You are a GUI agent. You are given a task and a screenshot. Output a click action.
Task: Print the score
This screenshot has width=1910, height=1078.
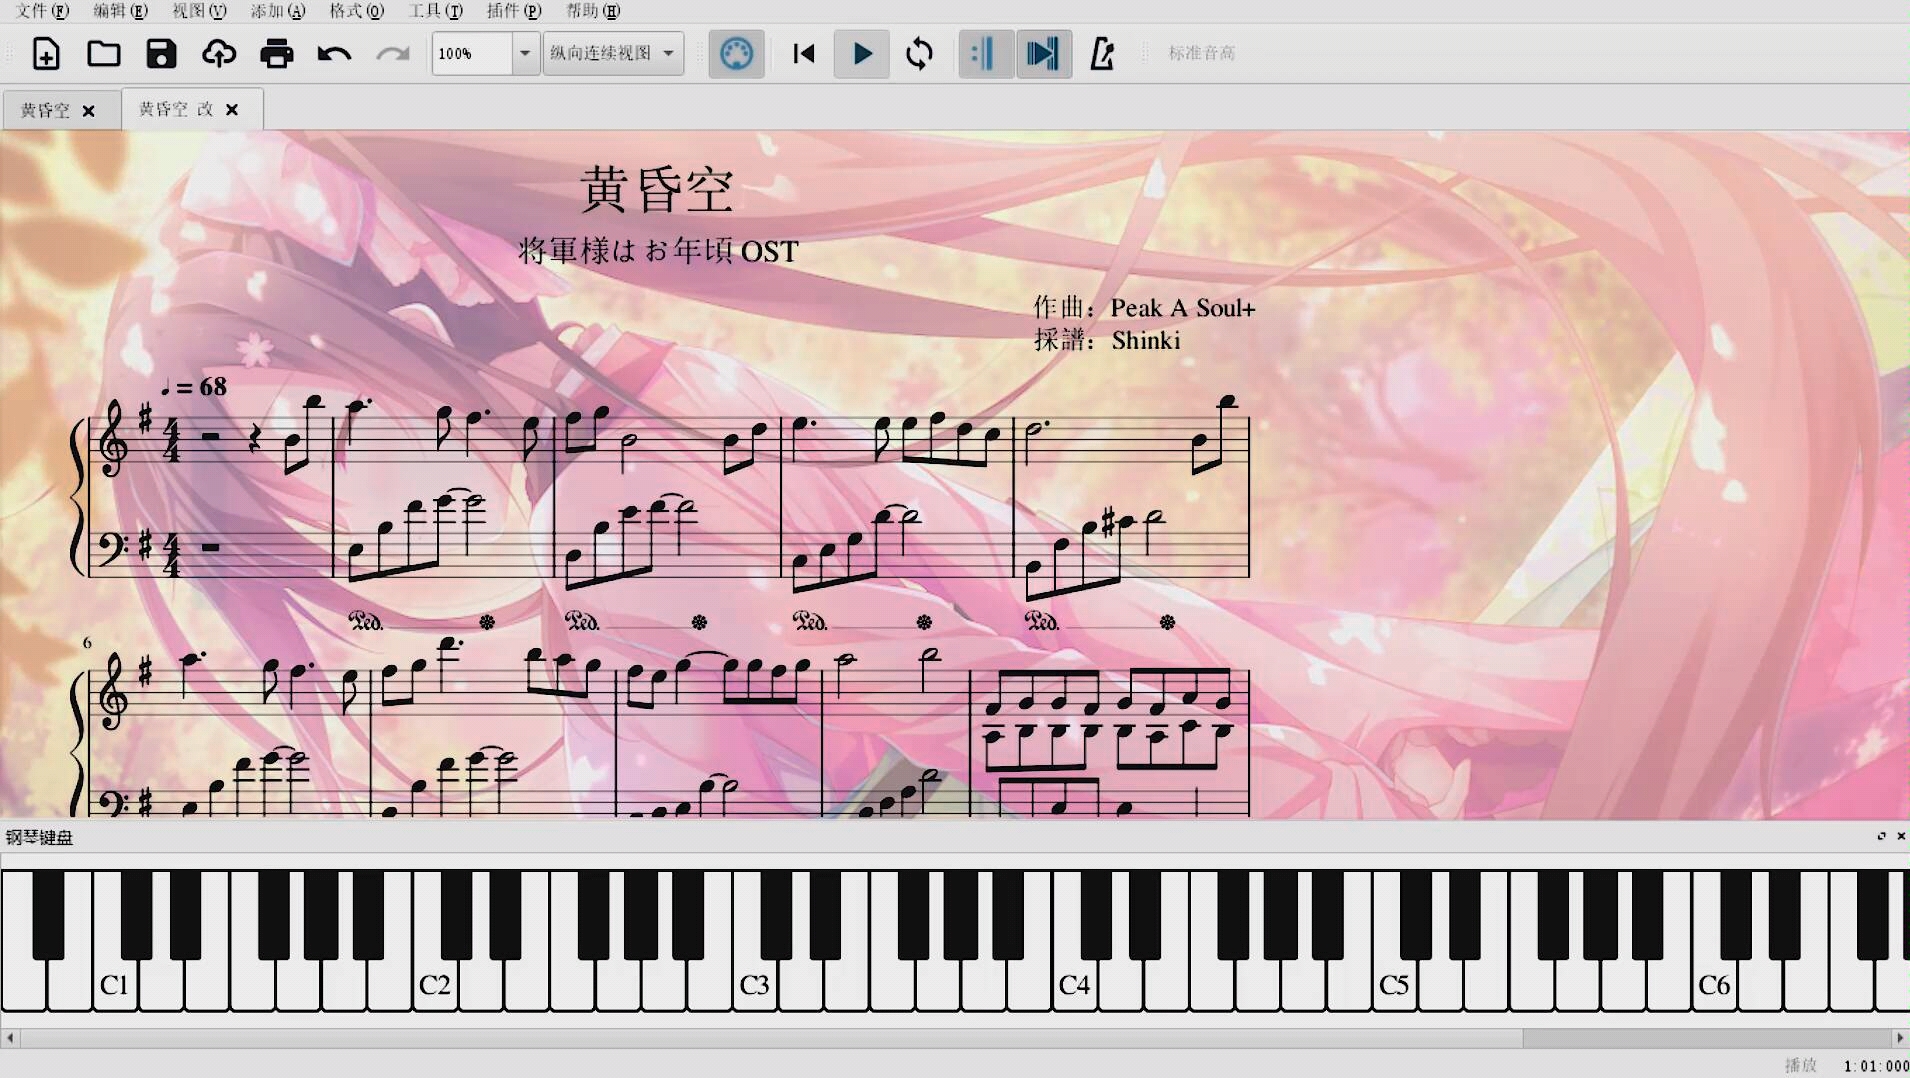277,53
